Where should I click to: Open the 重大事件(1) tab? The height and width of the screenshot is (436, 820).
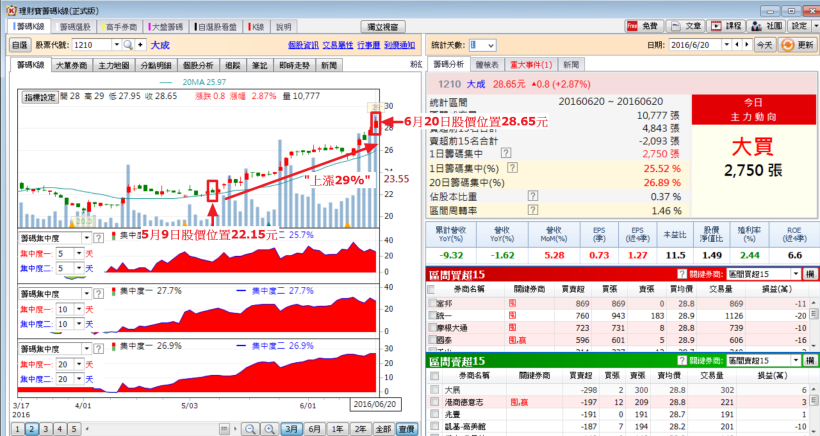[x=531, y=65]
